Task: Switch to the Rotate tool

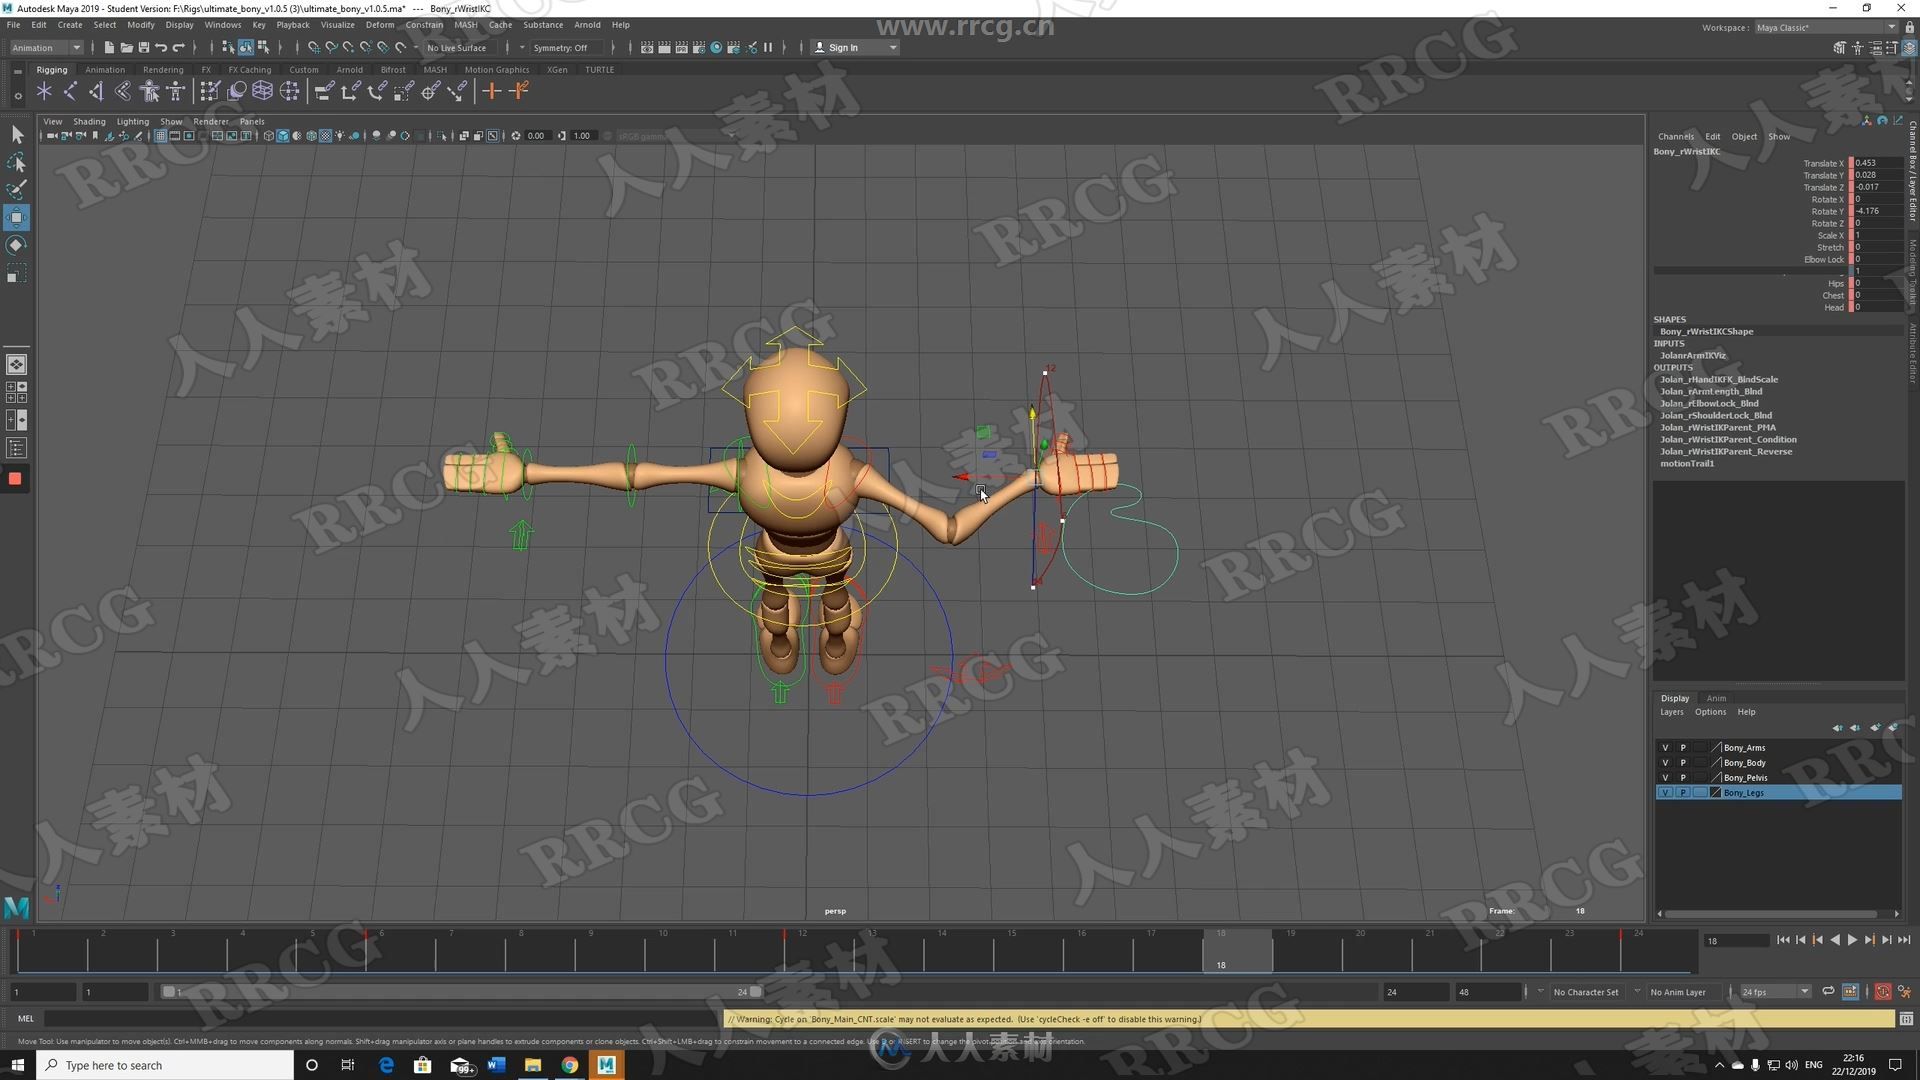Action: tap(16, 245)
